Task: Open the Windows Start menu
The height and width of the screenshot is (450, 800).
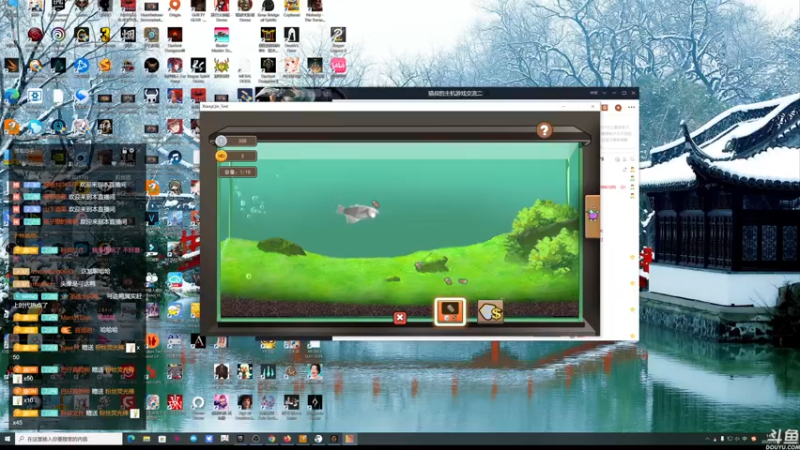Action: pyautogui.click(x=7, y=439)
